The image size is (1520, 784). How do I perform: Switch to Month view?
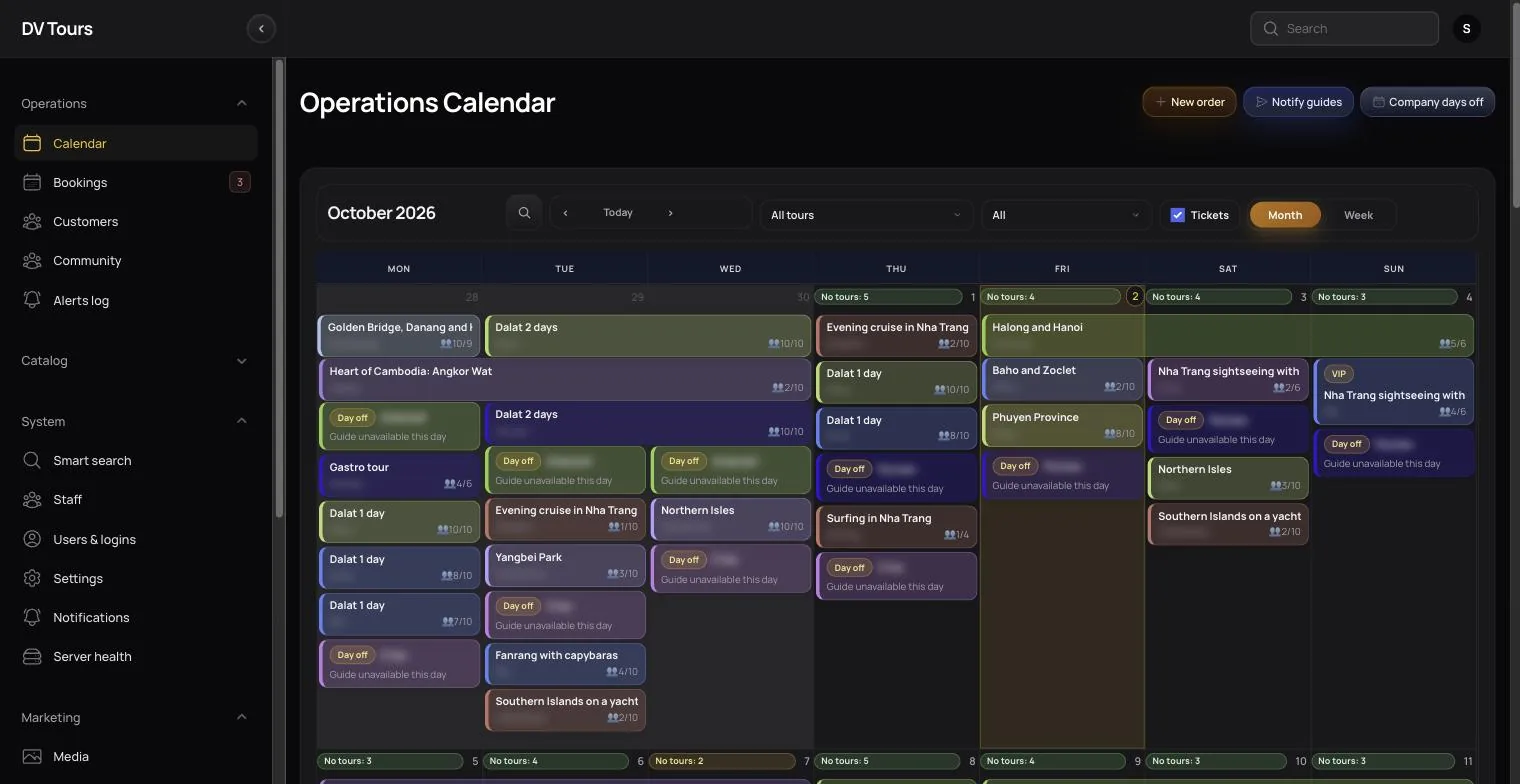[x=1285, y=215]
